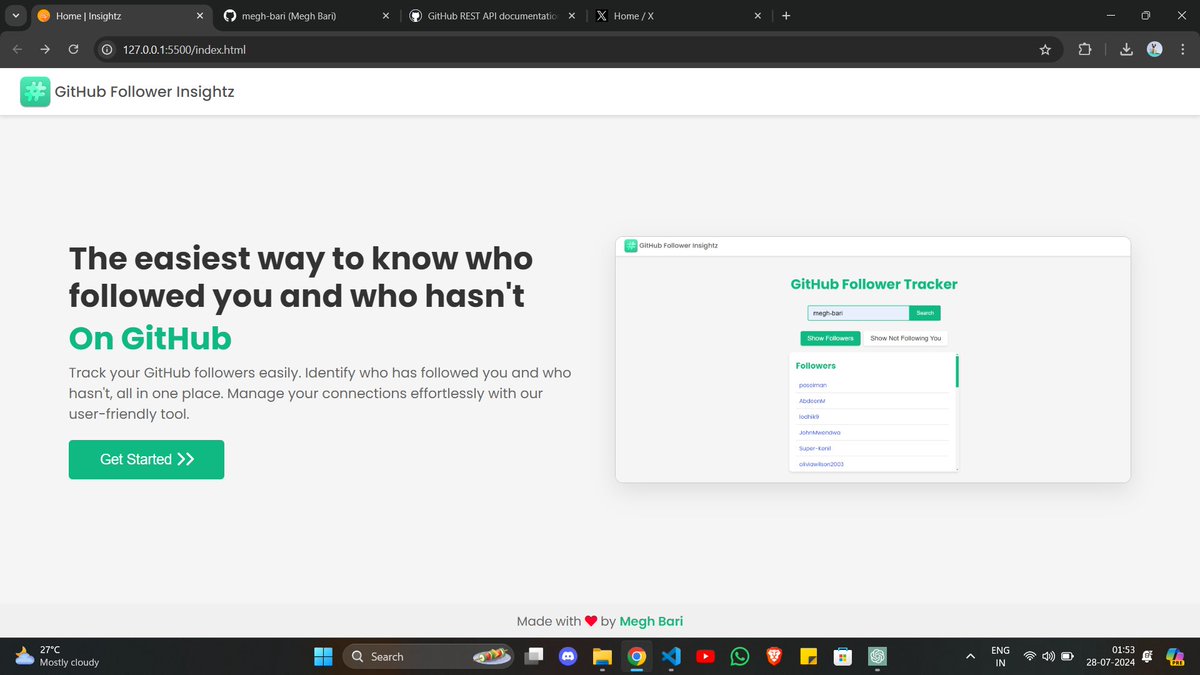Viewport: 1200px width, 675px height.
Task: Switch to the Home / X tab
Action: 678,16
